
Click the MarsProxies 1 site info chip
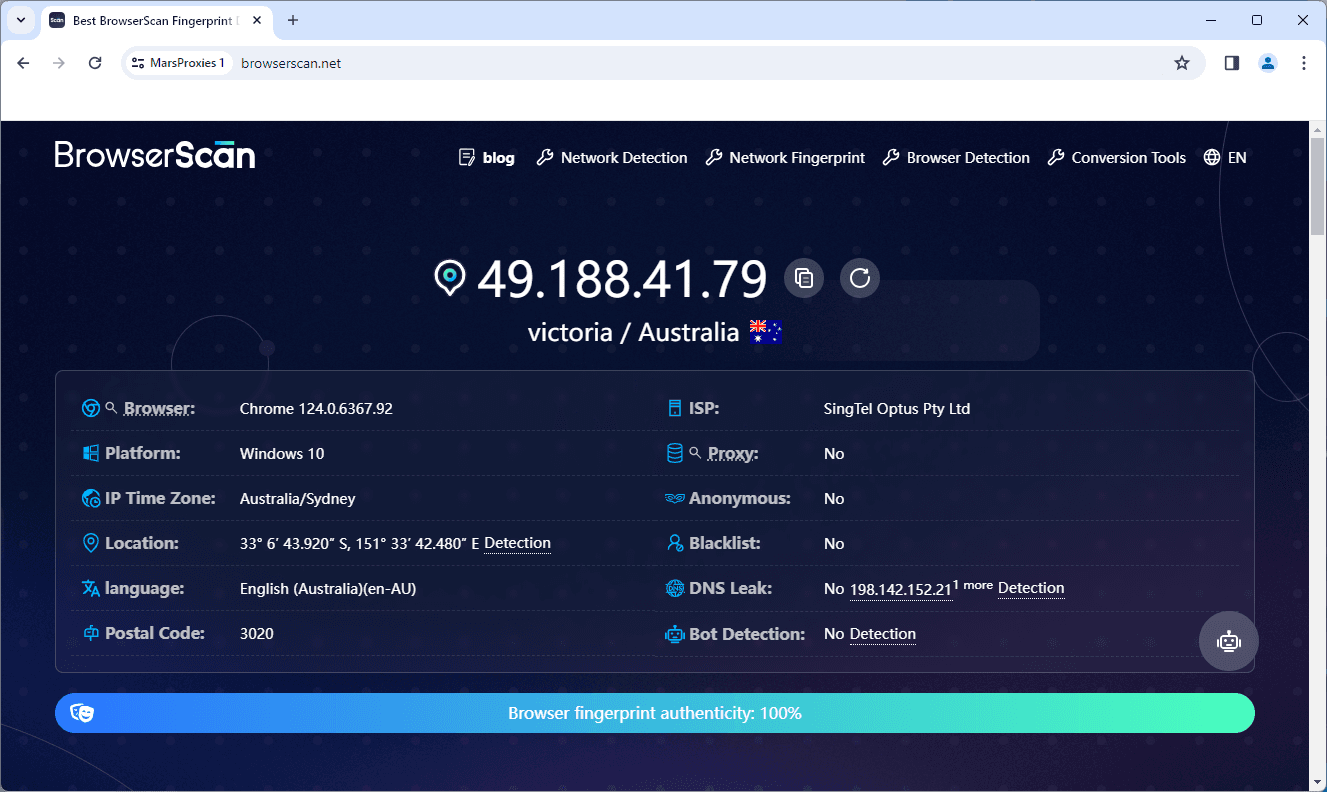tap(179, 63)
